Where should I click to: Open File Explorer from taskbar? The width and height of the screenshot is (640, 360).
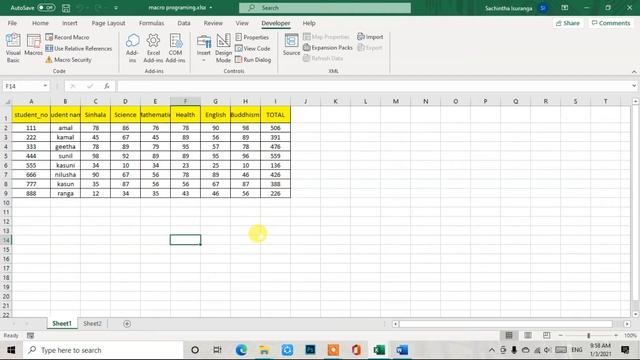[x=264, y=350]
